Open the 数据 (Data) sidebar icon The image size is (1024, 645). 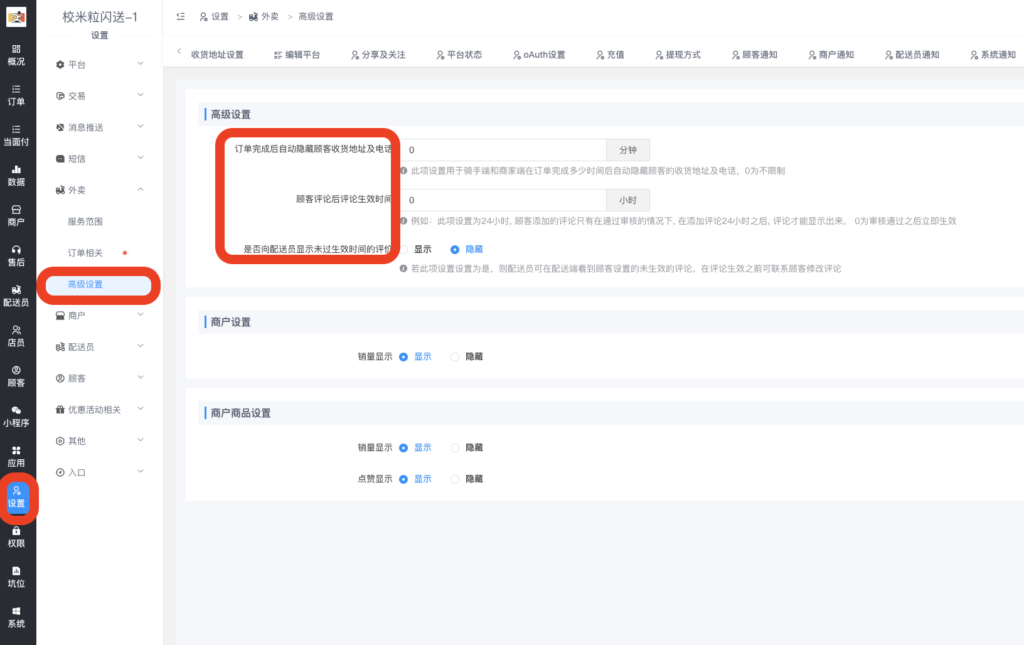point(16,177)
